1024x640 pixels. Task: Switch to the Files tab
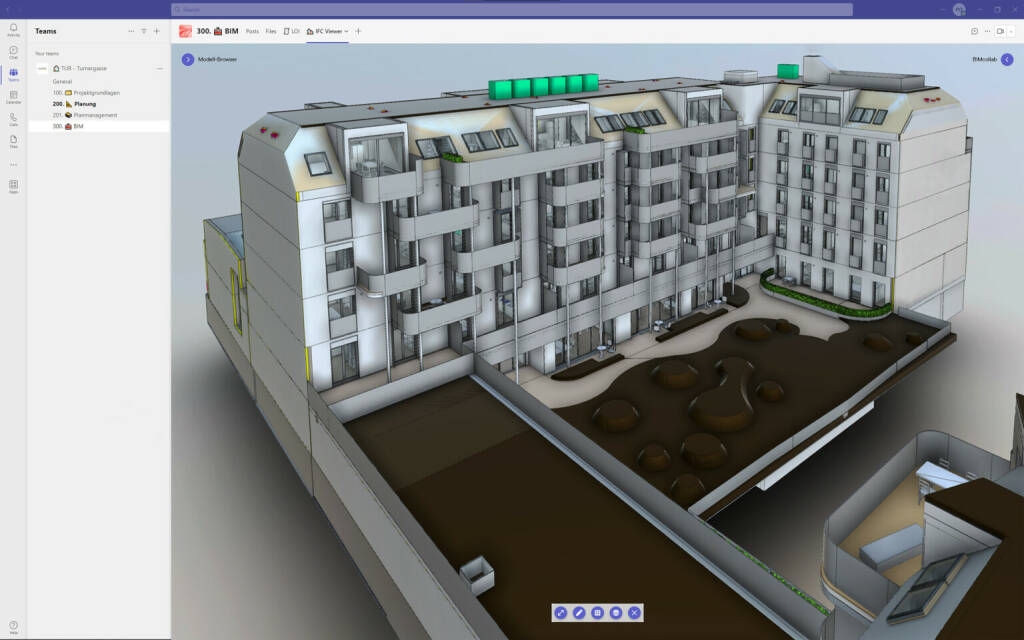click(271, 31)
